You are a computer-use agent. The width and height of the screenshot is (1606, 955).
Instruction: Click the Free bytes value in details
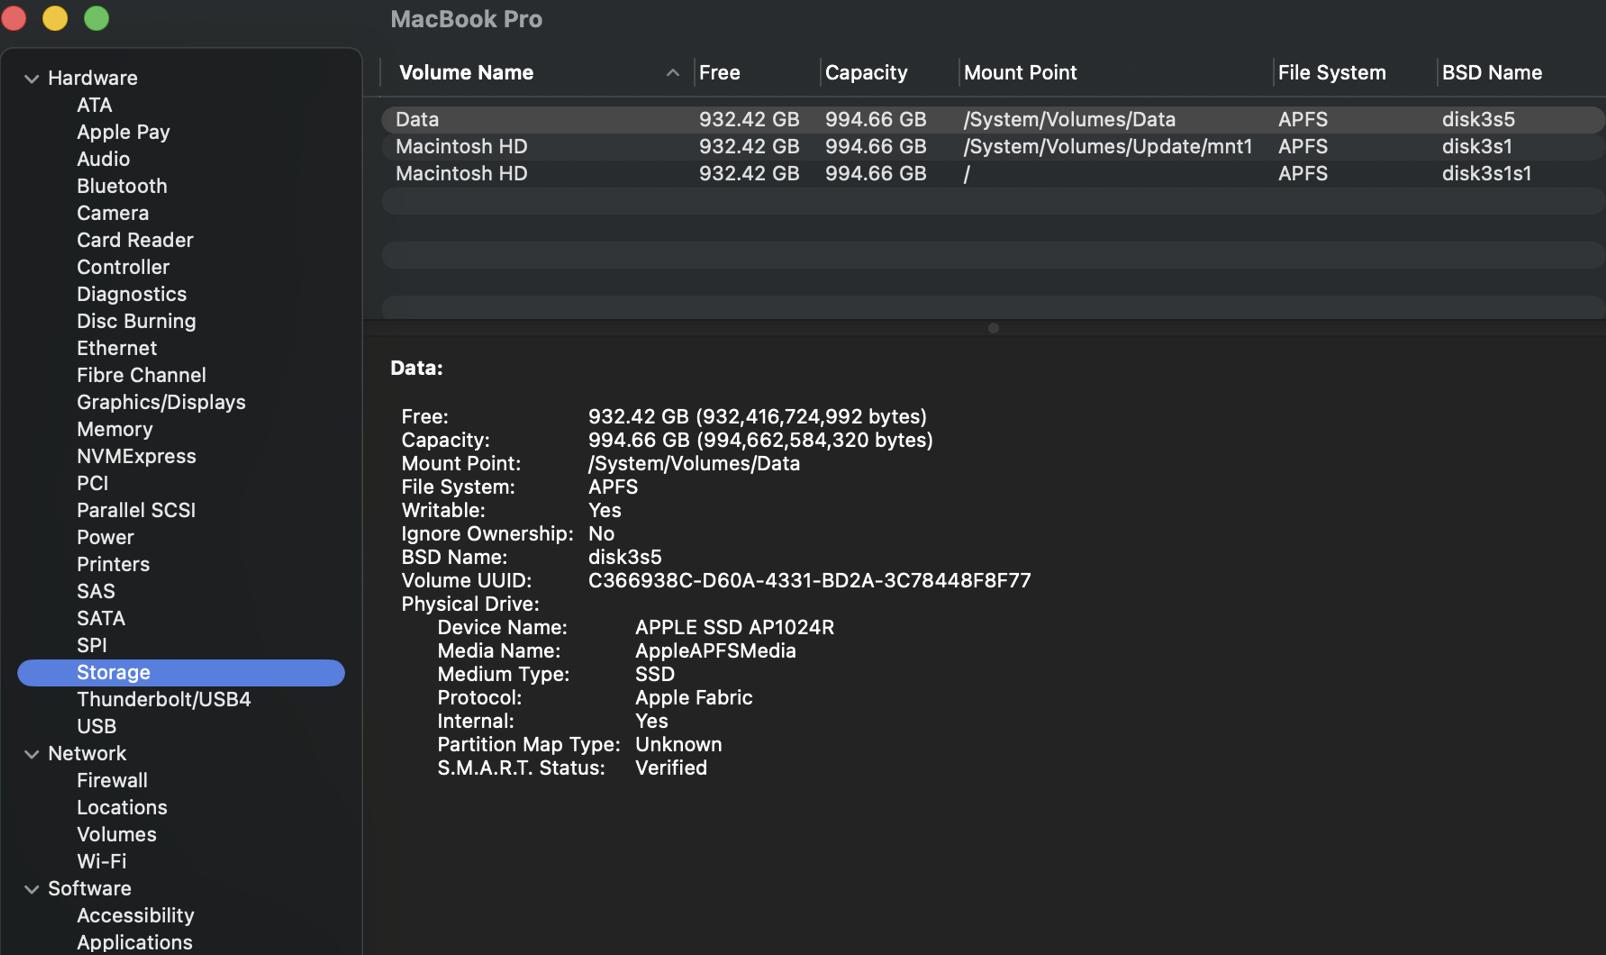757,416
